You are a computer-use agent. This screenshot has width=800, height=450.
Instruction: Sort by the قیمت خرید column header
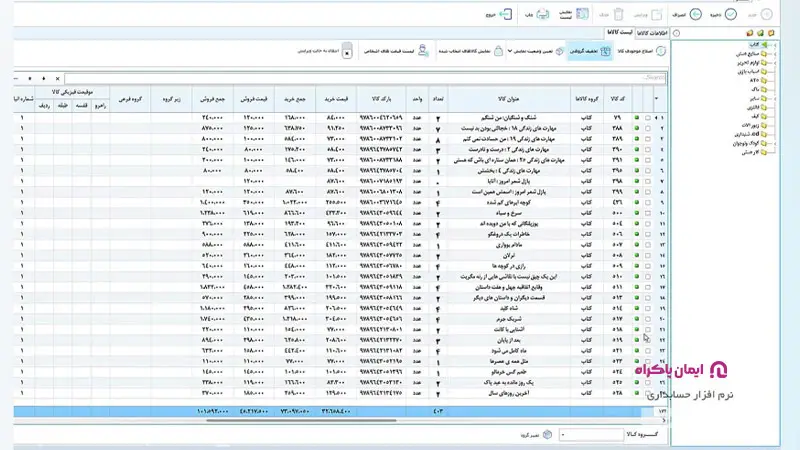click(x=336, y=99)
